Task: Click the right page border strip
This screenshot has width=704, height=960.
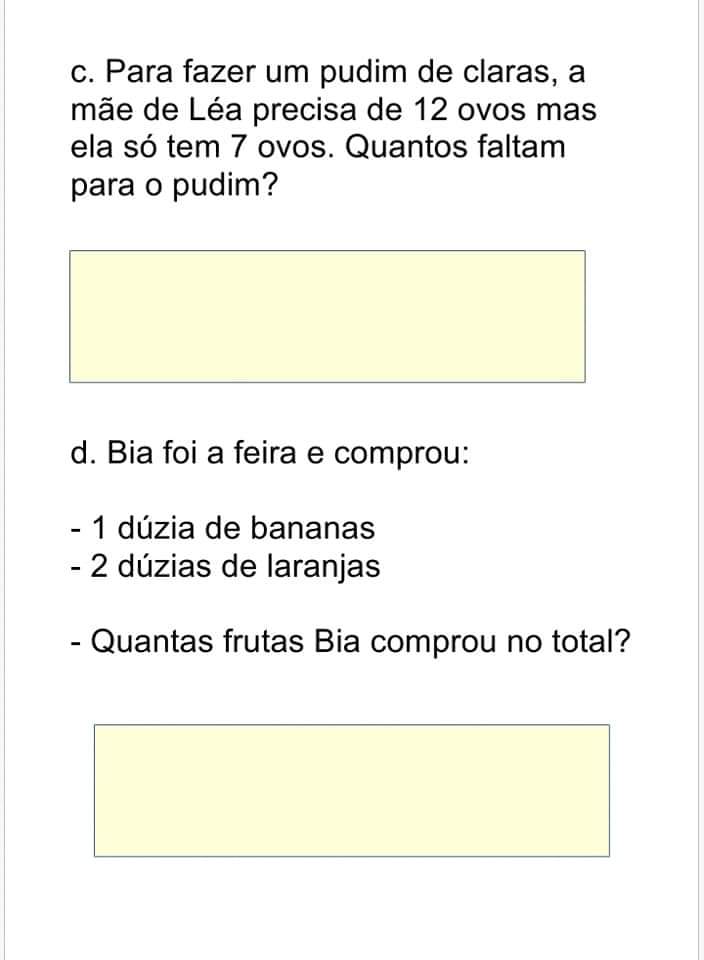Action: point(700,480)
